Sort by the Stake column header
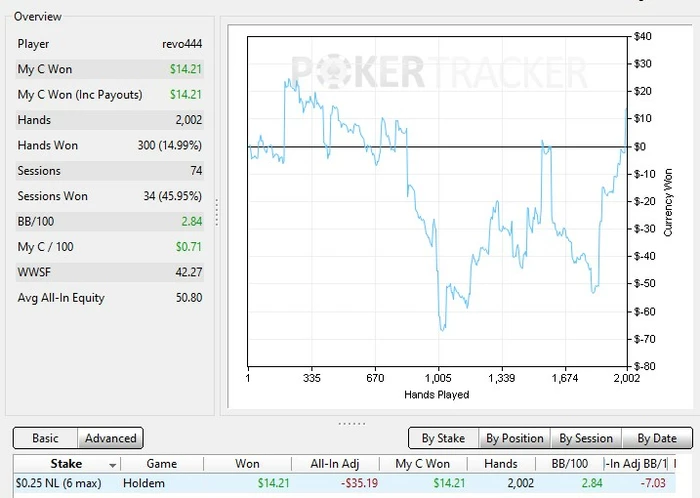Viewport: 700px width, 498px height. click(66, 464)
